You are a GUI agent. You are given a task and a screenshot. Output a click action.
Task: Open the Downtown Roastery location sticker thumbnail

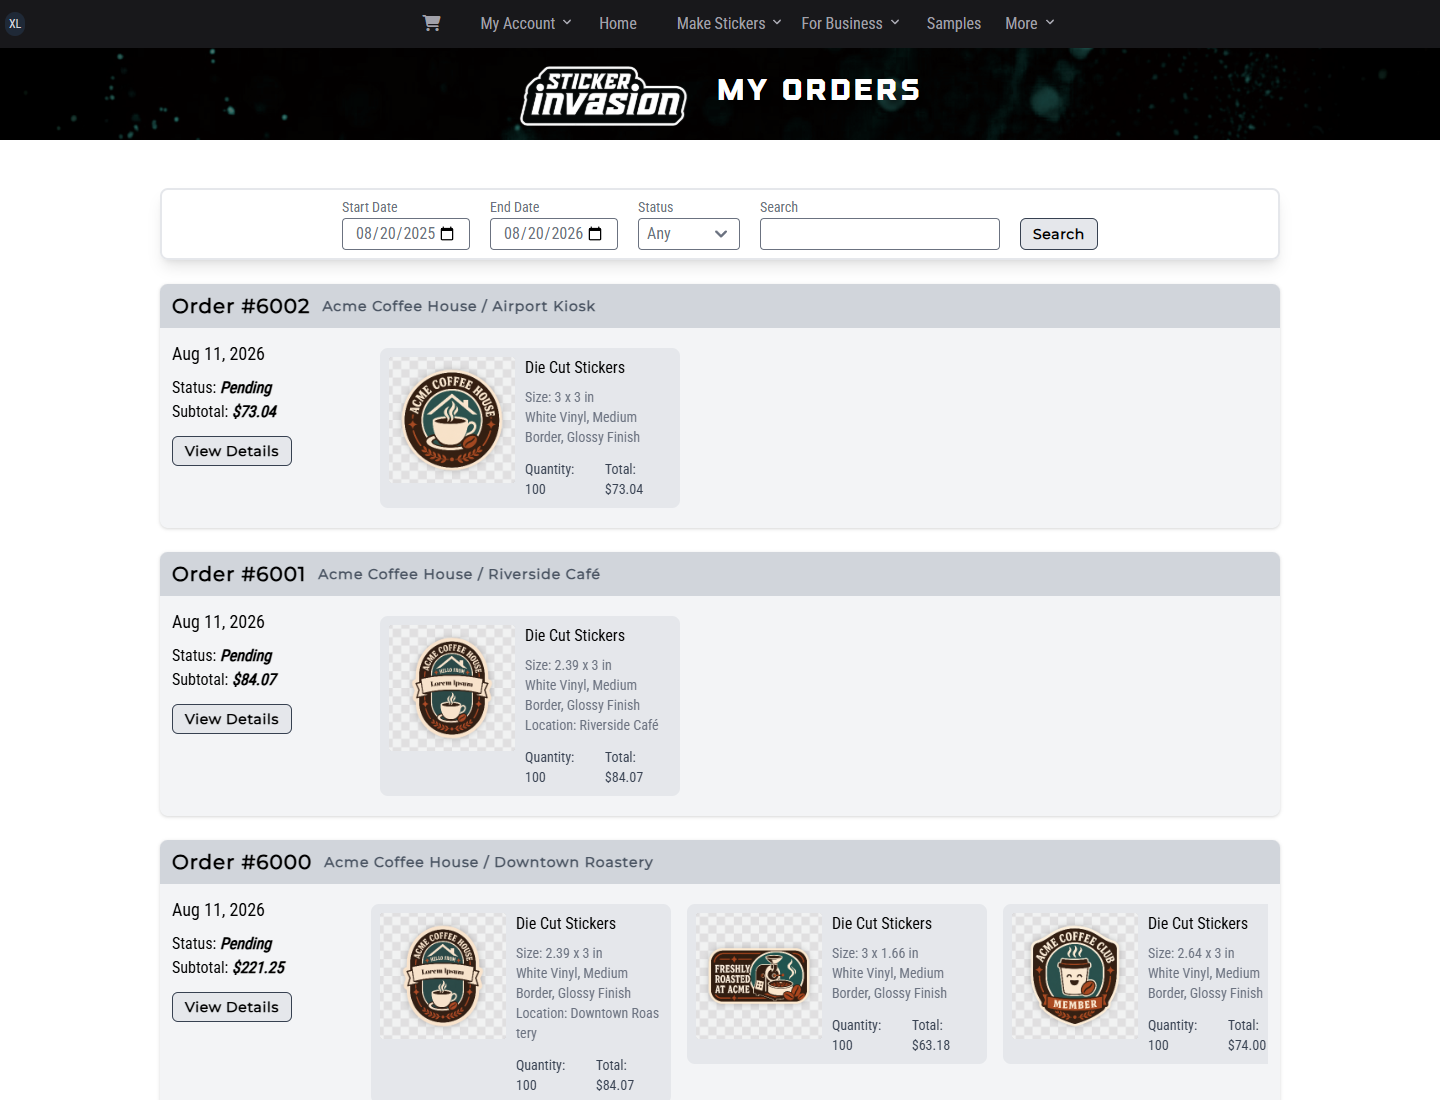coord(443,977)
